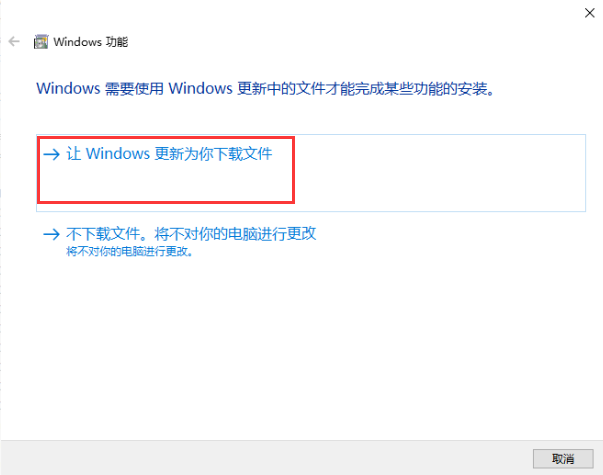Close the Windows 功能 dialog with X

point(589,13)
